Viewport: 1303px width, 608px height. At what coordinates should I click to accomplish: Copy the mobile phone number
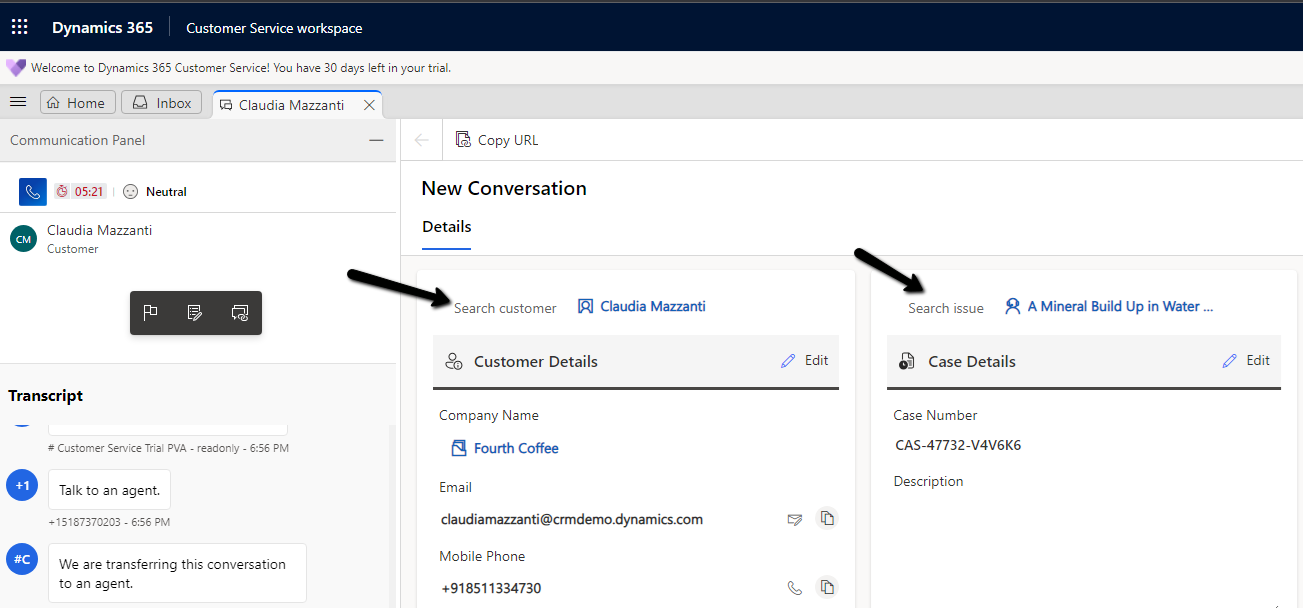coord(826,587)
